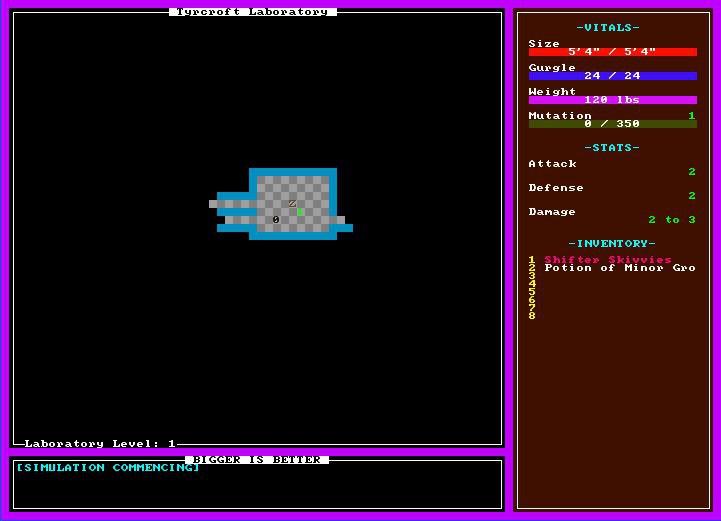Click the BIGGER IS BETTER title
Screen dimensions: 721x521
click(257, 459)
